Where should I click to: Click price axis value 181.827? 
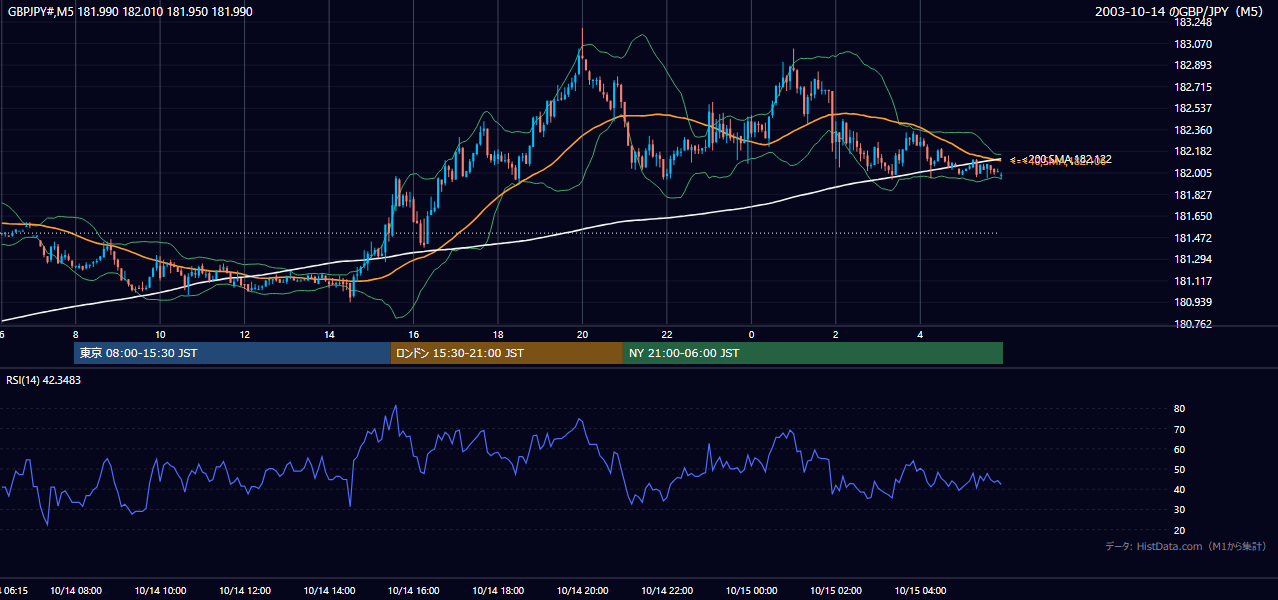pyautogui.click(x=1194, y=195)
